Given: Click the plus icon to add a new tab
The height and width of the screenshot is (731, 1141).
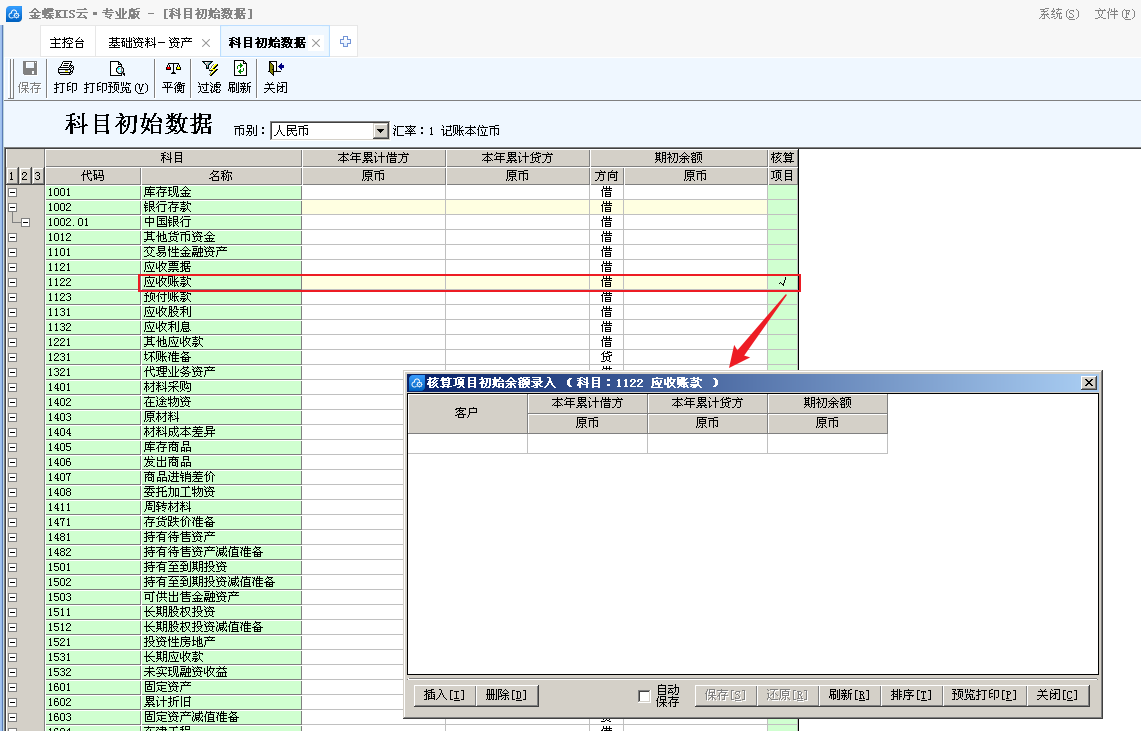Looking at the screenshot, I should (x=345, y=42).
